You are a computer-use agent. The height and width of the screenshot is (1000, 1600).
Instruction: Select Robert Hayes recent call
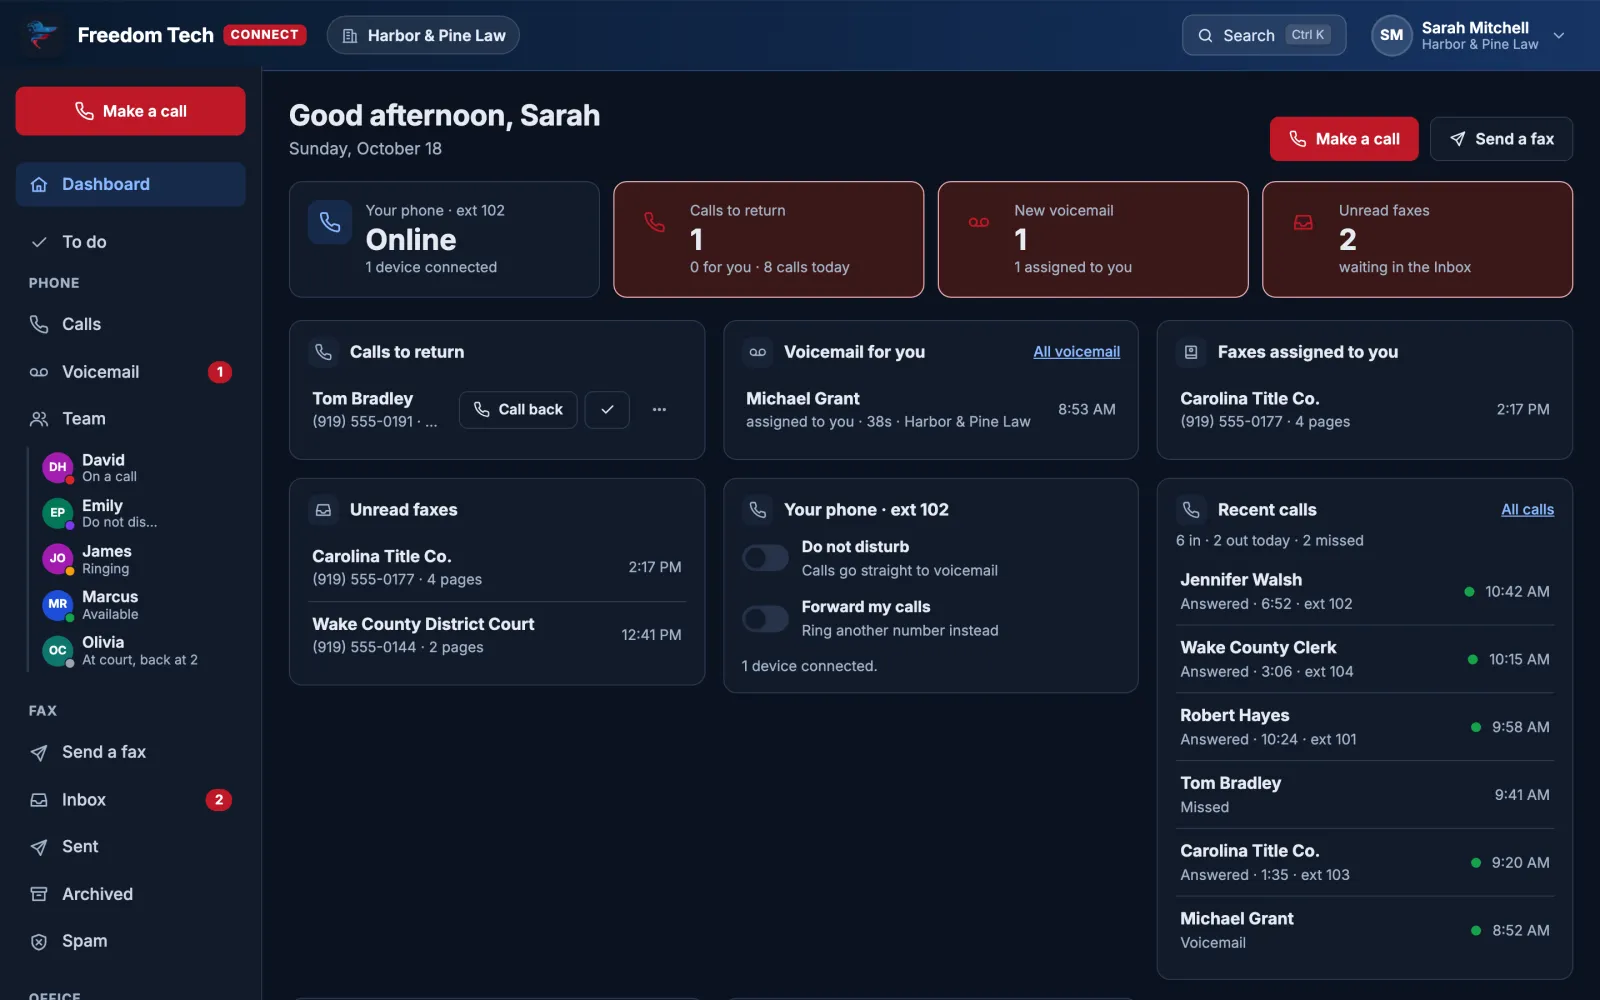(x=1365, y=727)
